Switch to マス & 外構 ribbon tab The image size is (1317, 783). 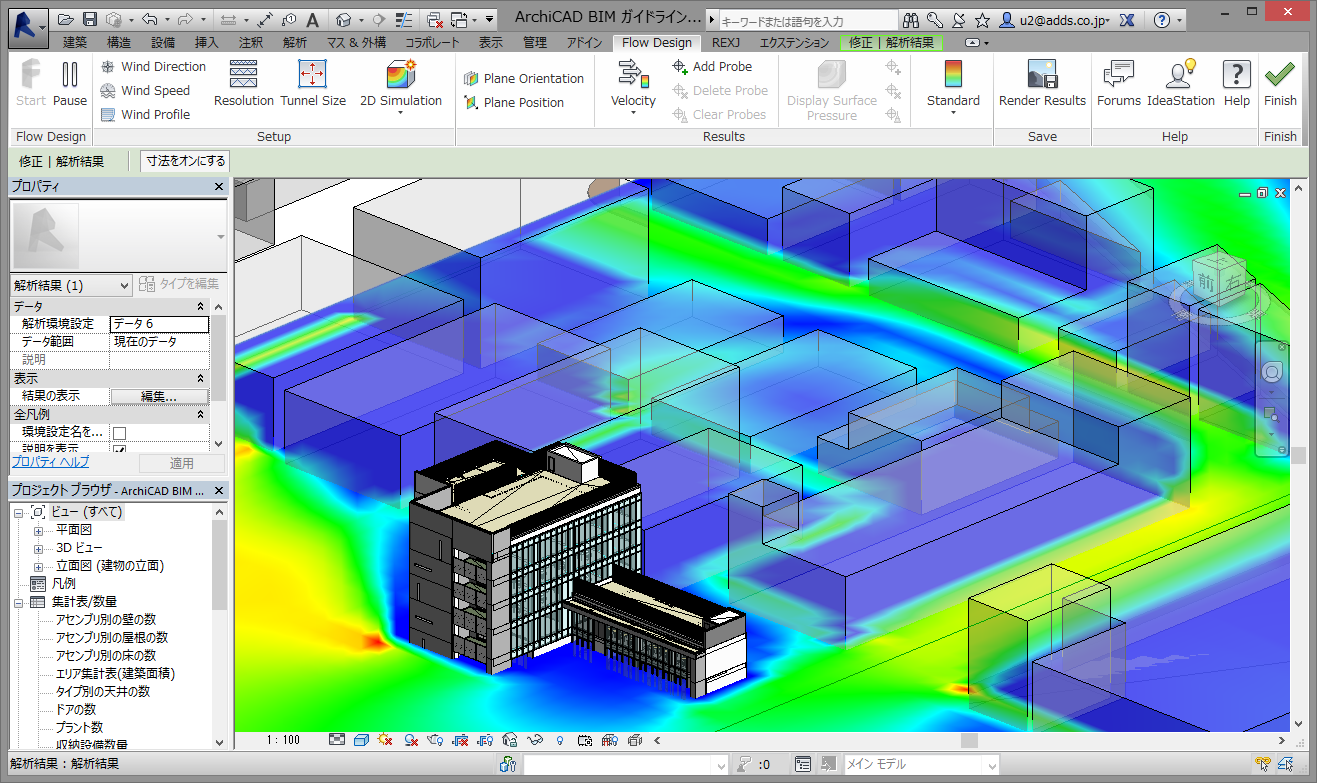(x=356, y=43)
